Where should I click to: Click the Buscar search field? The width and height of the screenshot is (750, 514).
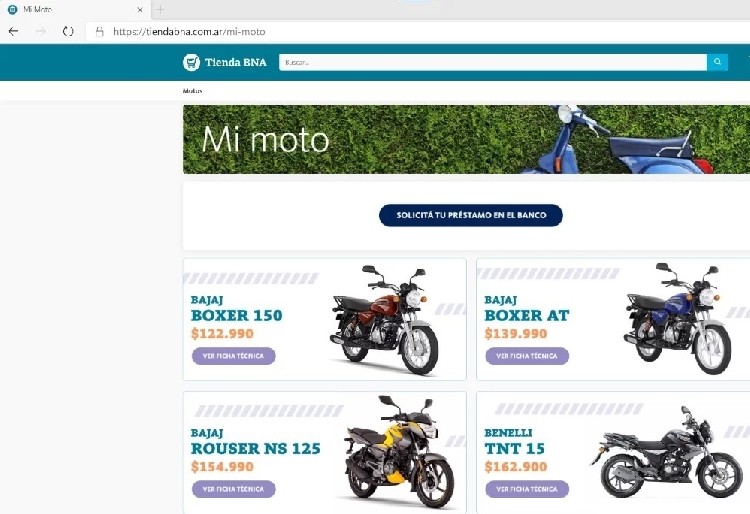click(x=493, y=62)
